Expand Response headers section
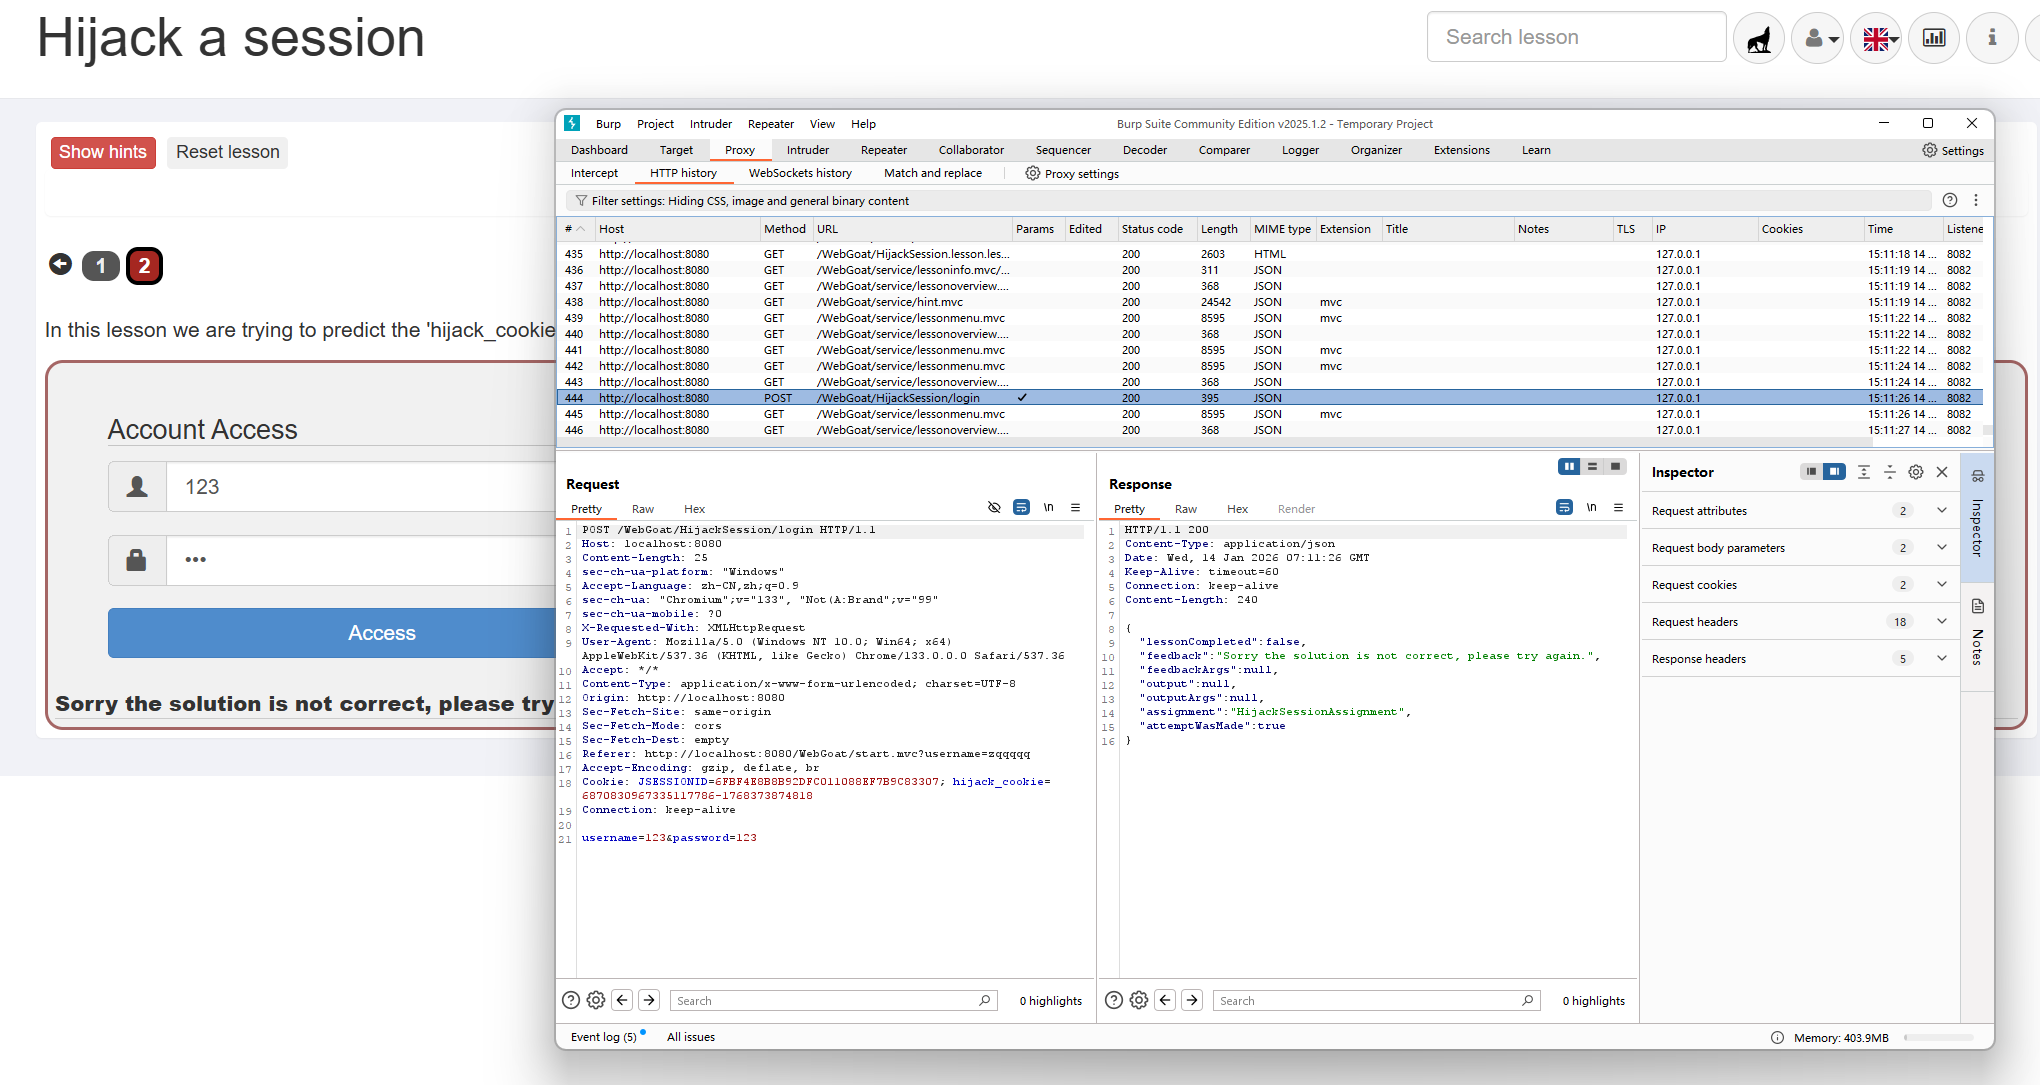Screen dimensions: 2040x1085 [x=1941, y=659]
